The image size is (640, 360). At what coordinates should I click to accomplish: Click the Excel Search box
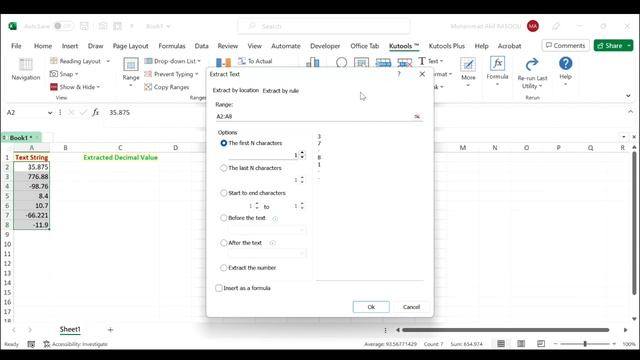click(x=324, y=26)
